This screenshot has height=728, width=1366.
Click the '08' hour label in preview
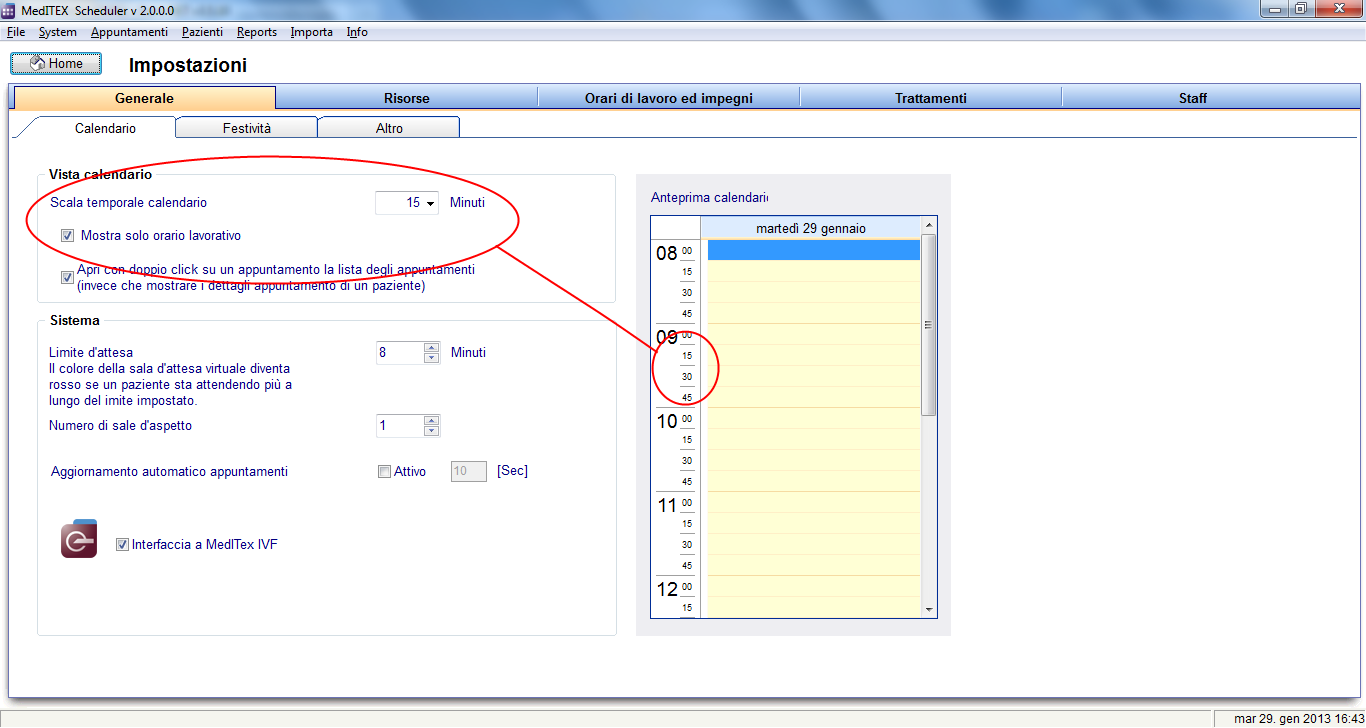pyautogui.click(x=667, y=253)
